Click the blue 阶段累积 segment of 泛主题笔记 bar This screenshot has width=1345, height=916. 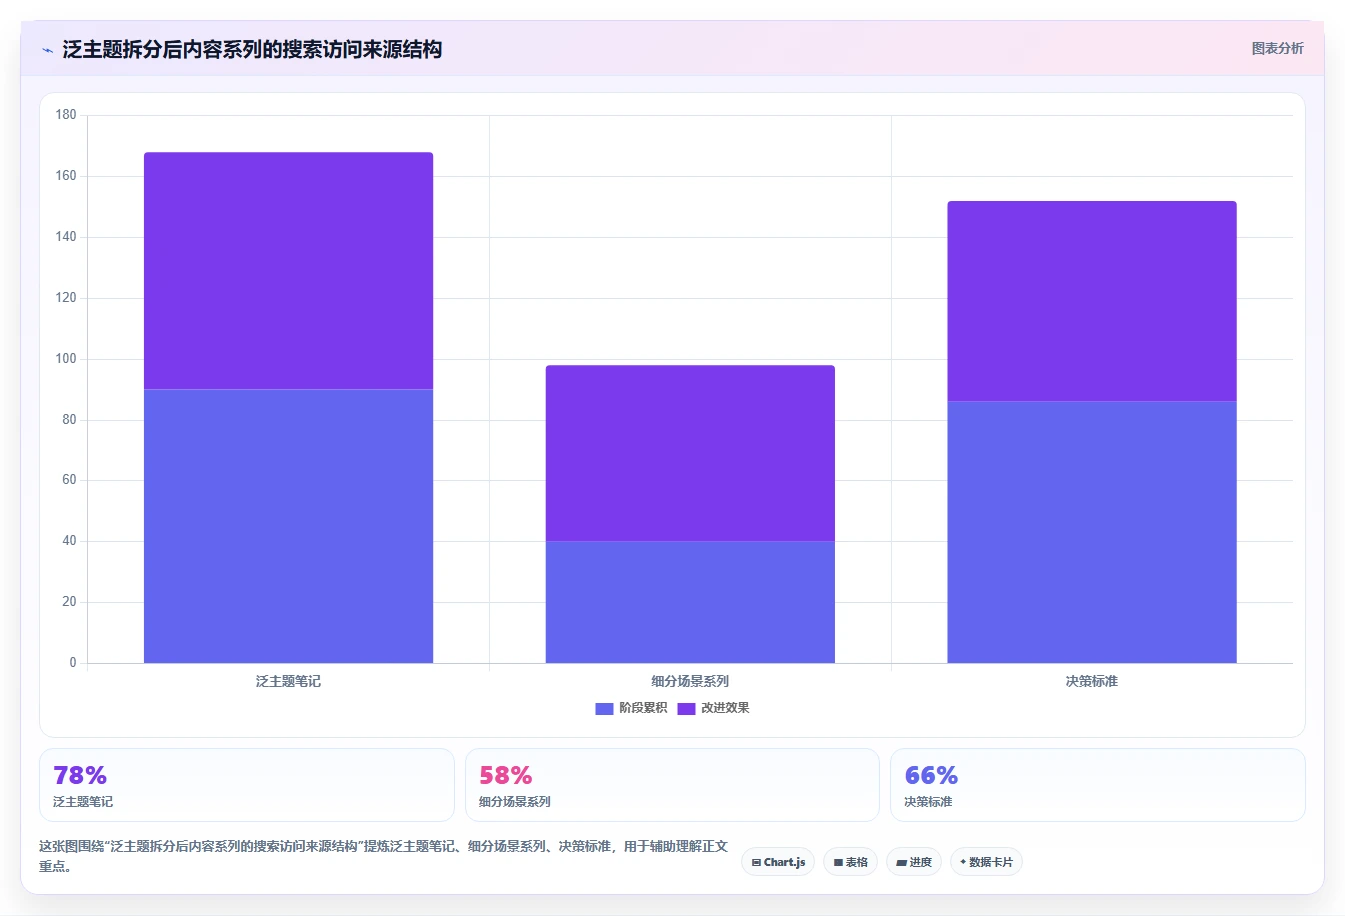point(288,526)
